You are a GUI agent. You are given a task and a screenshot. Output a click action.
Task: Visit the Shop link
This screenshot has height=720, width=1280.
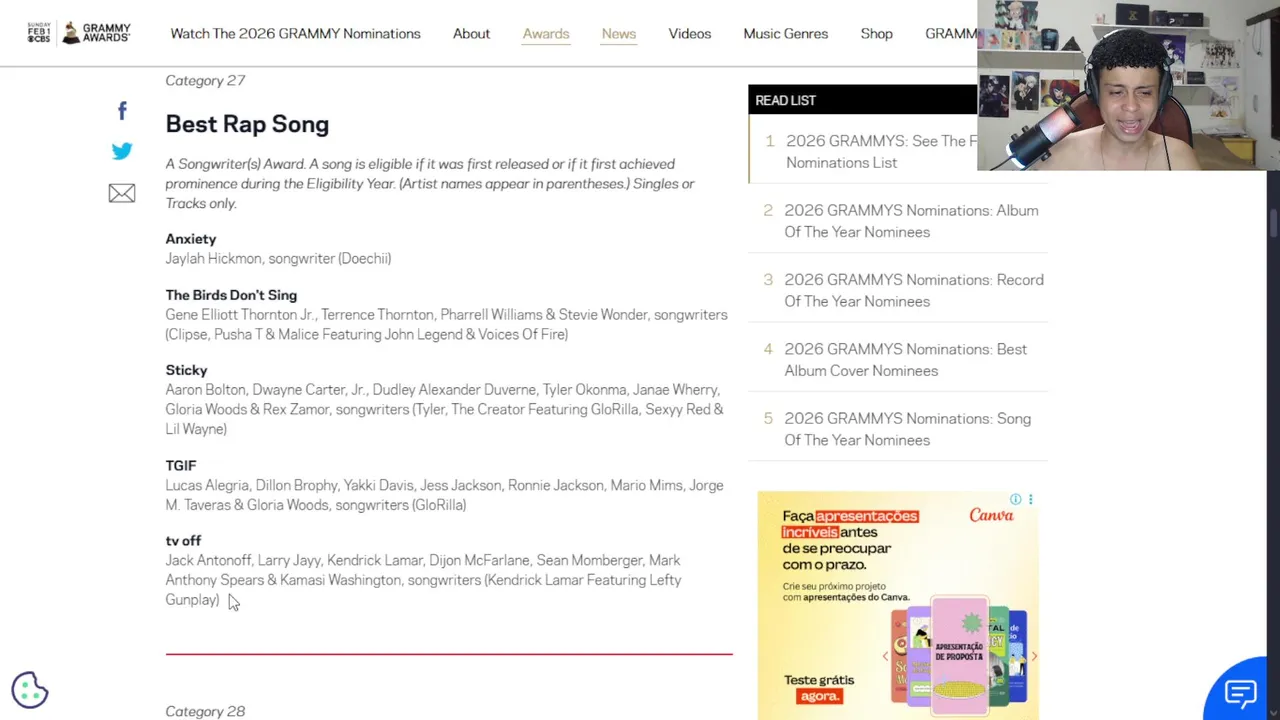coord(876,33)
